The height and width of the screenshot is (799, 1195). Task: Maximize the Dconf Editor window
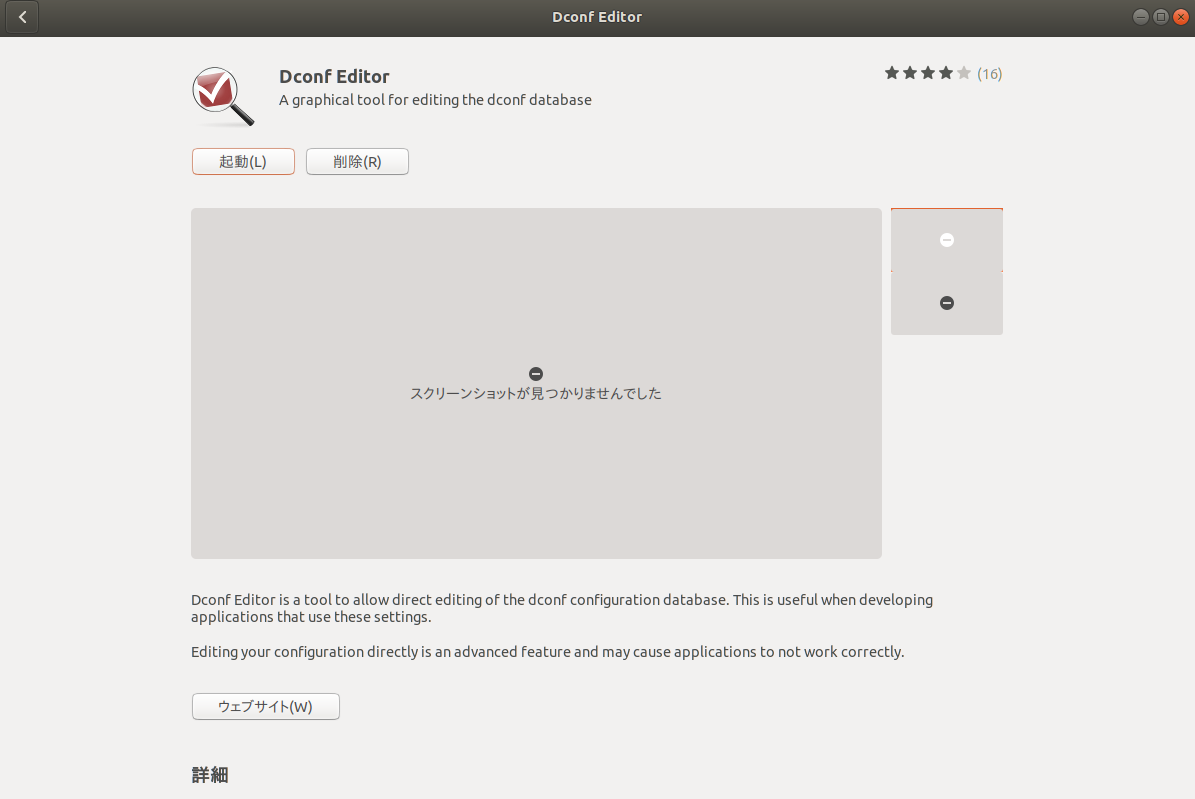[1161, 17]
